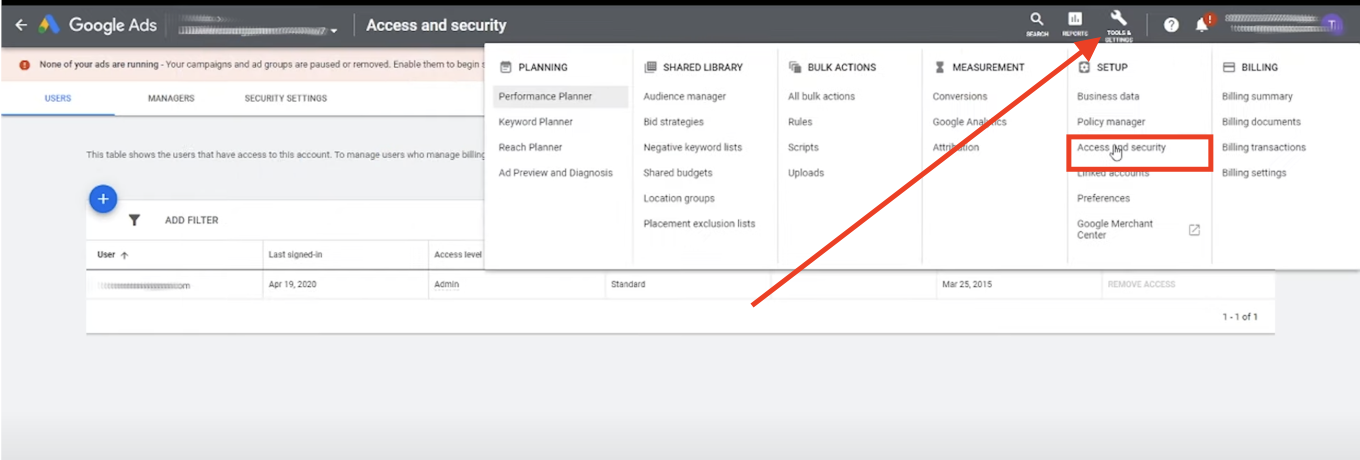This screenshot has width=1360, height=460.
Task: Click the filter funnel icon
Action: (134, 220)
